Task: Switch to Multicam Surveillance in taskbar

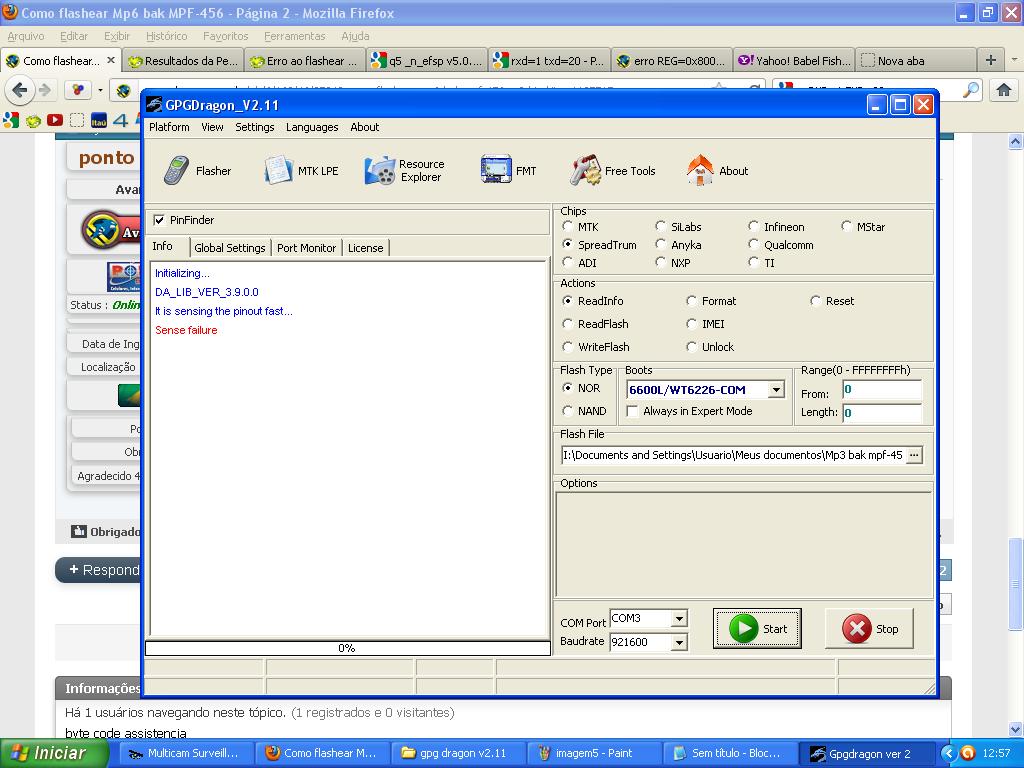Action: tap(186, 753)
